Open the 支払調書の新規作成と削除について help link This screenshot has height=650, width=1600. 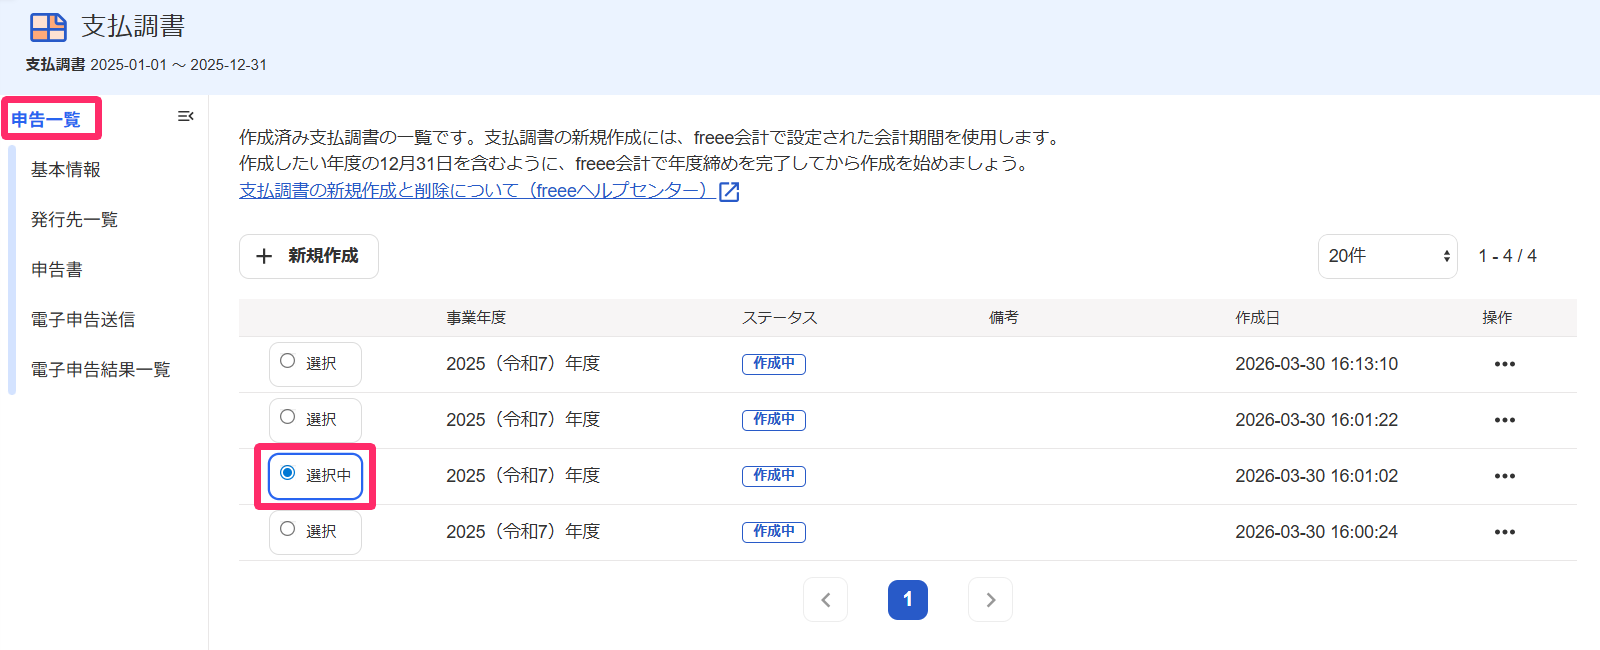click(x=477, y=190)
